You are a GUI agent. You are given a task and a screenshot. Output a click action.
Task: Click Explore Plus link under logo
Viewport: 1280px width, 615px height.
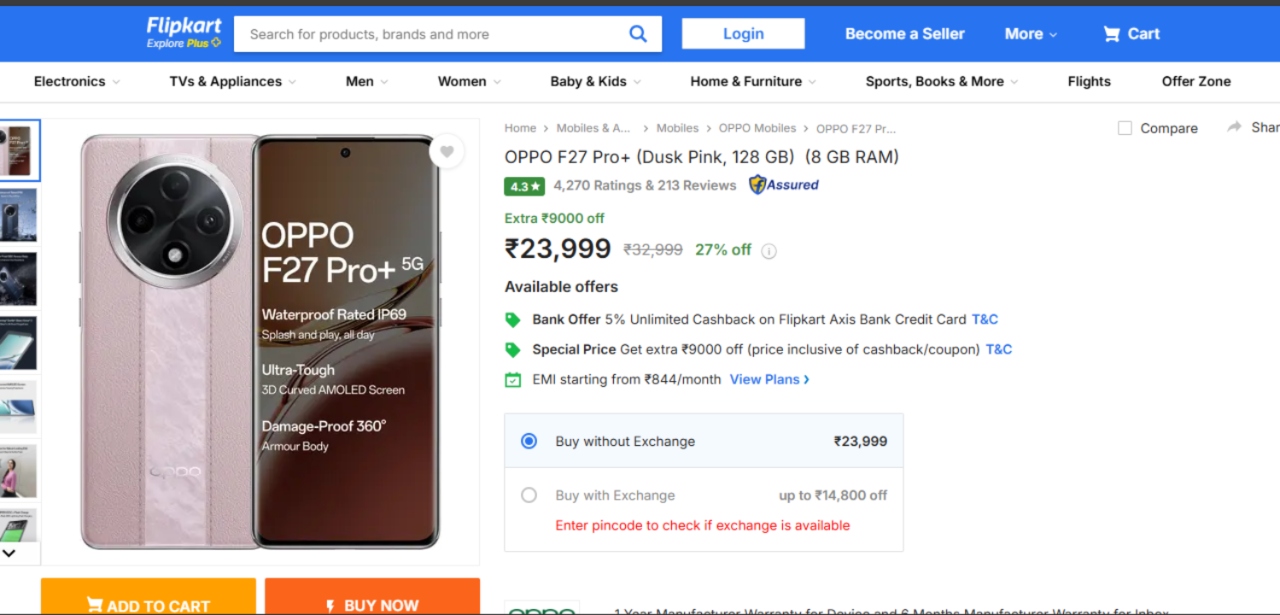pyautogui.click(x=184, y=43)
